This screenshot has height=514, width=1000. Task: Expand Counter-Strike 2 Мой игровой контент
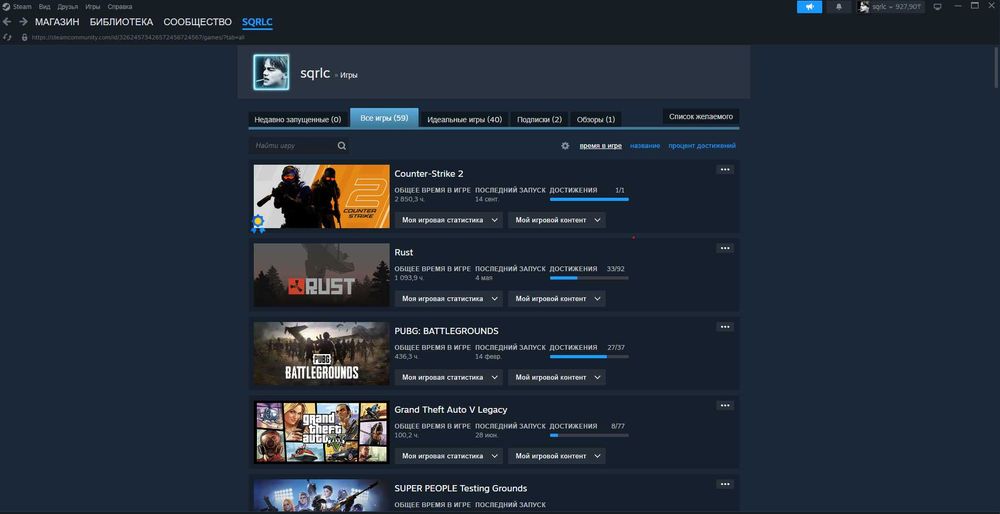coord(557,220)
